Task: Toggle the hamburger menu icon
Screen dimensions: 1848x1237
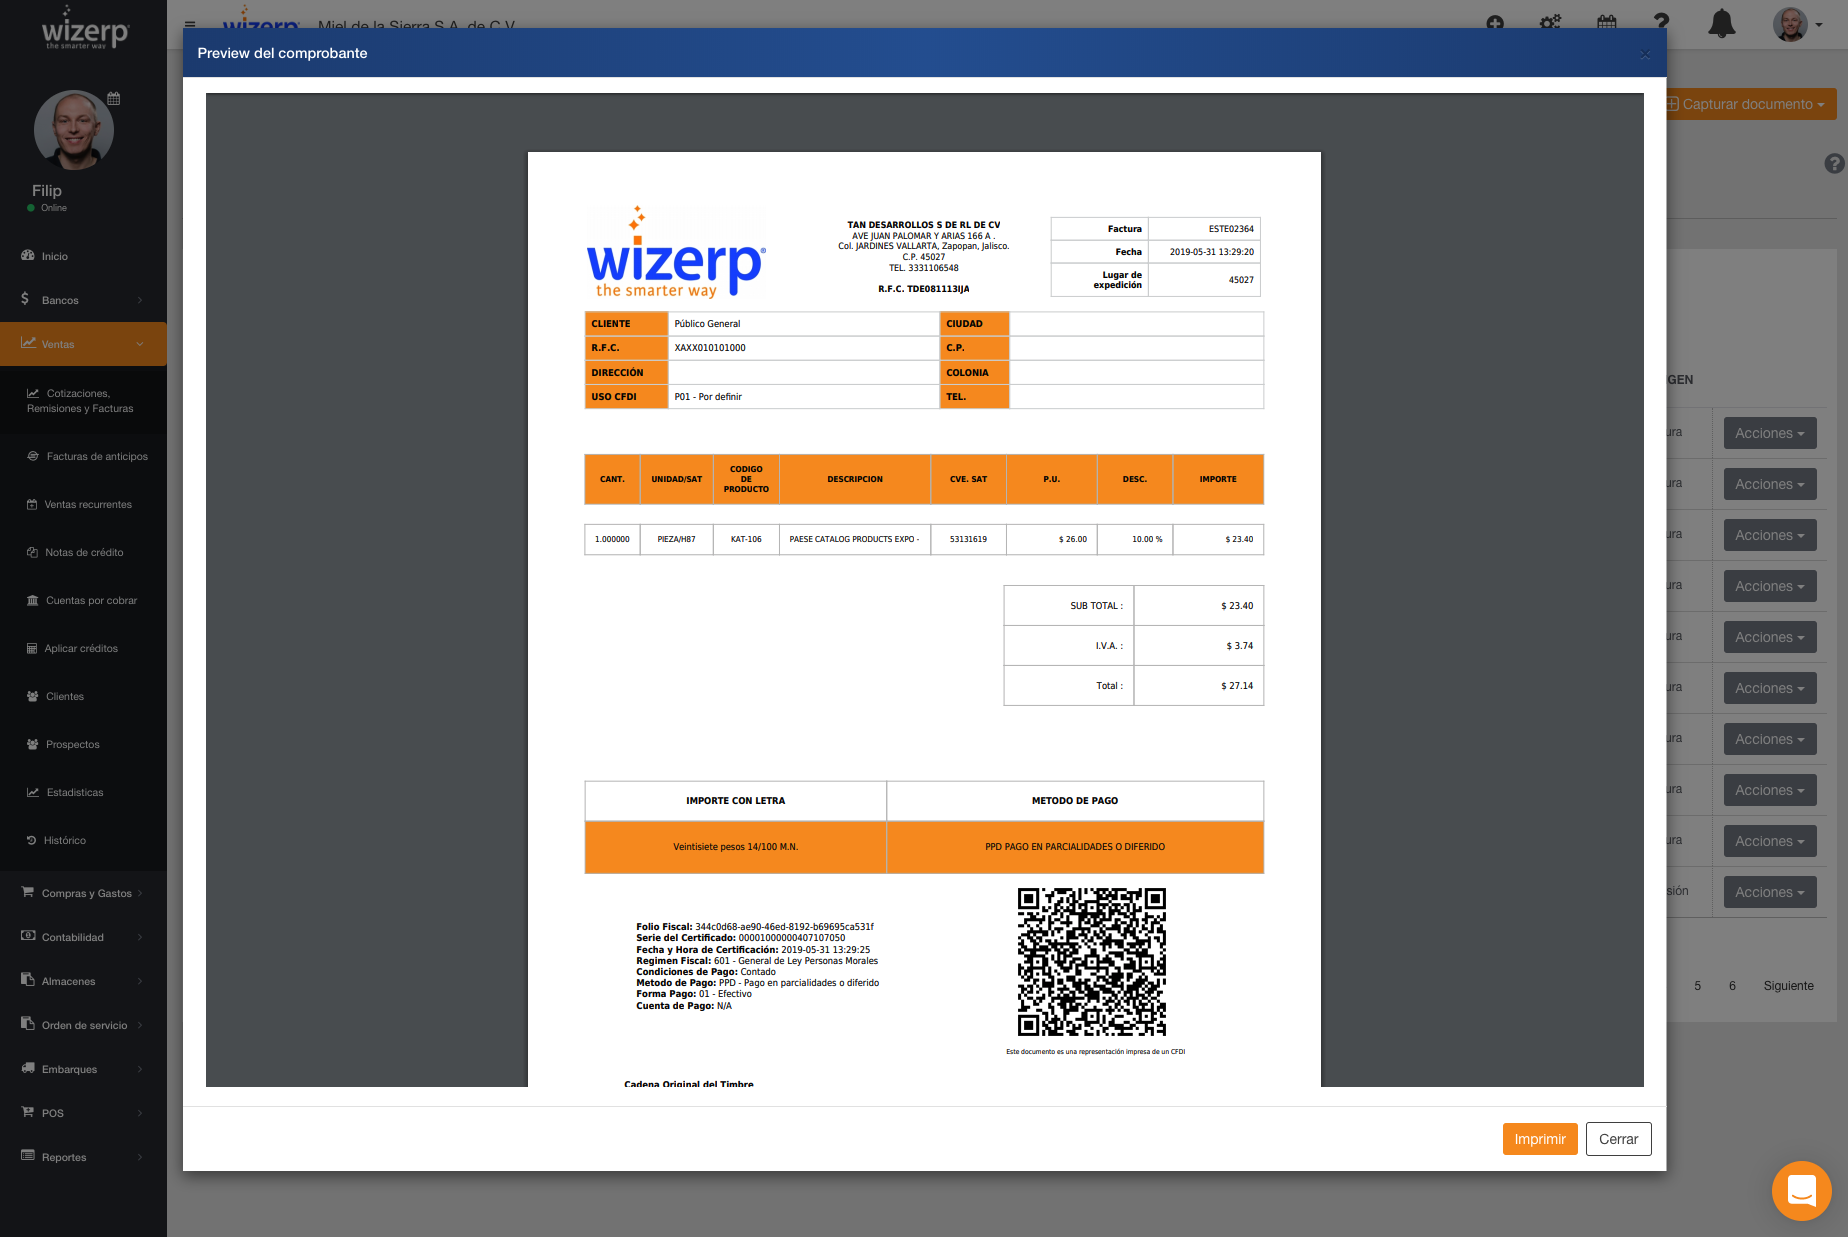Action: [190, 25]
